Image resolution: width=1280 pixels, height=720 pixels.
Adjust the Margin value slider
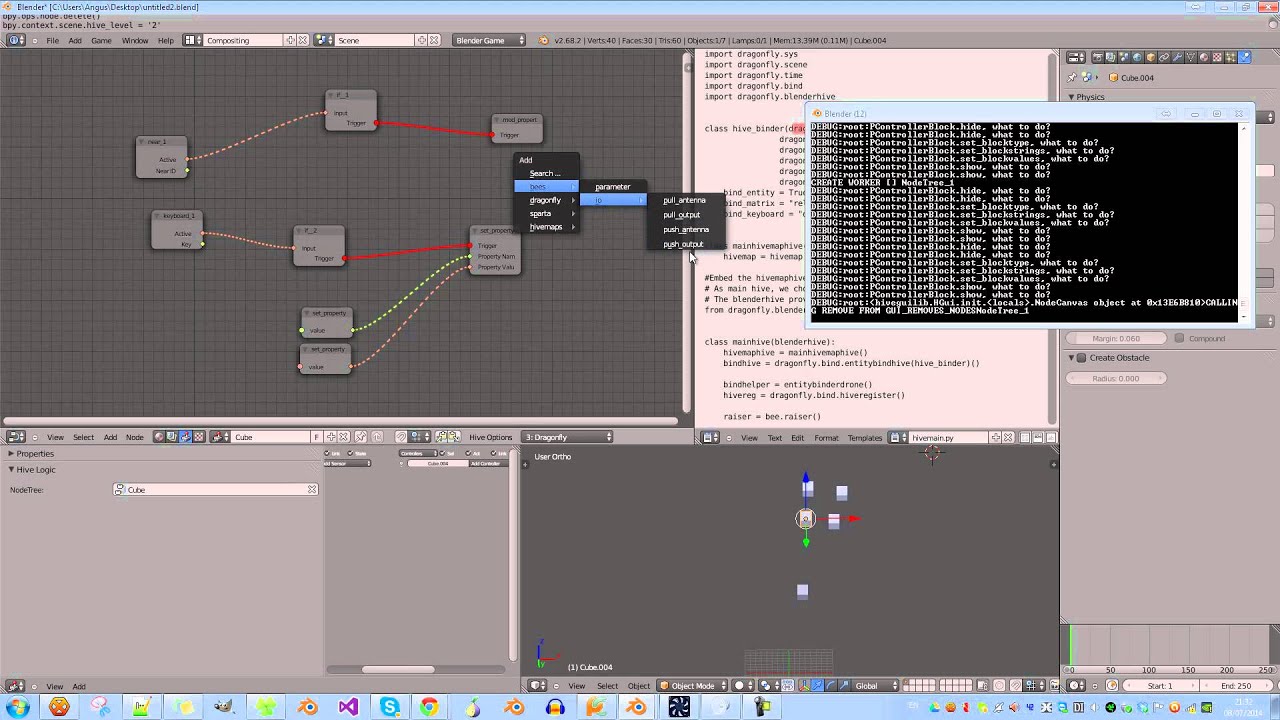coord(1116,338)
